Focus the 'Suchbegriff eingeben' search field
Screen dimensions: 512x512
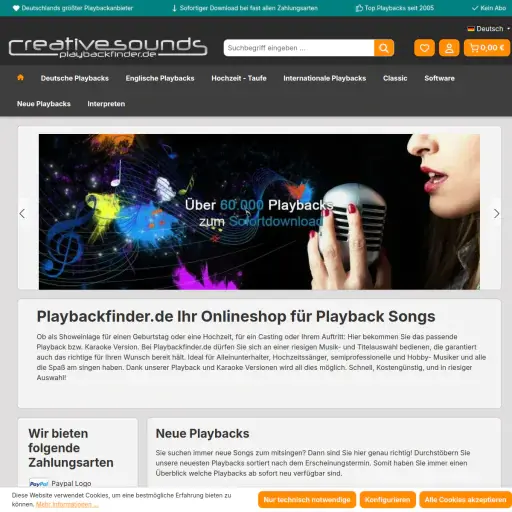(299, 48)
